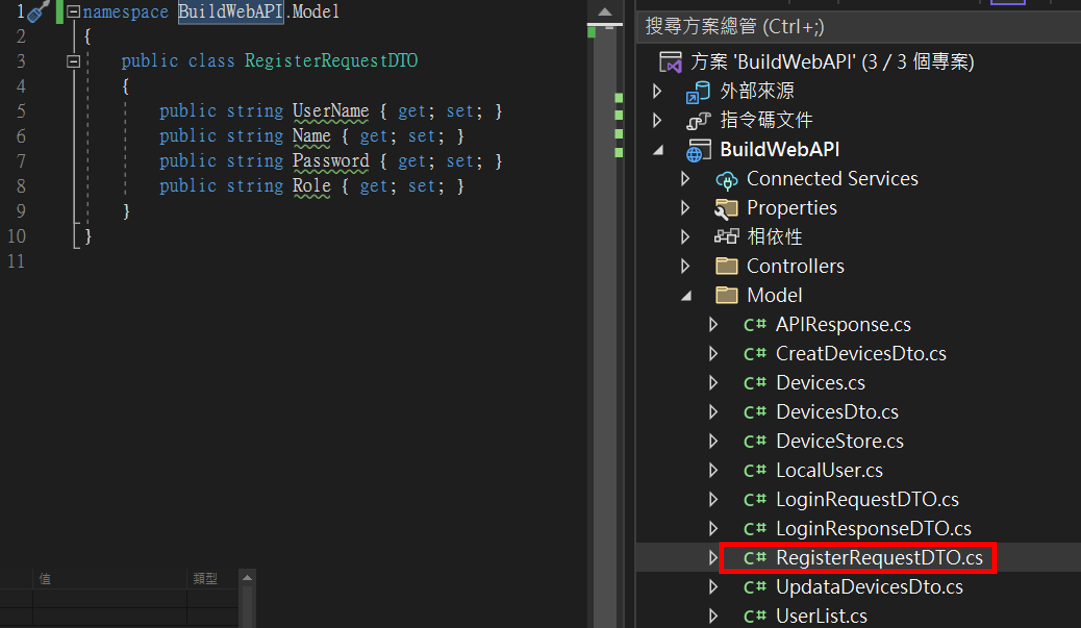
Task: Click the 外部來源 external sources icon
Action: click(698, 92)
